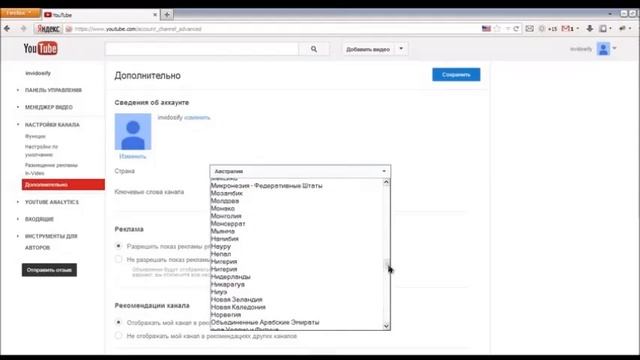Open a new browser tab with plus
Viewport: 640px width, 360px height.
(167, 15)
